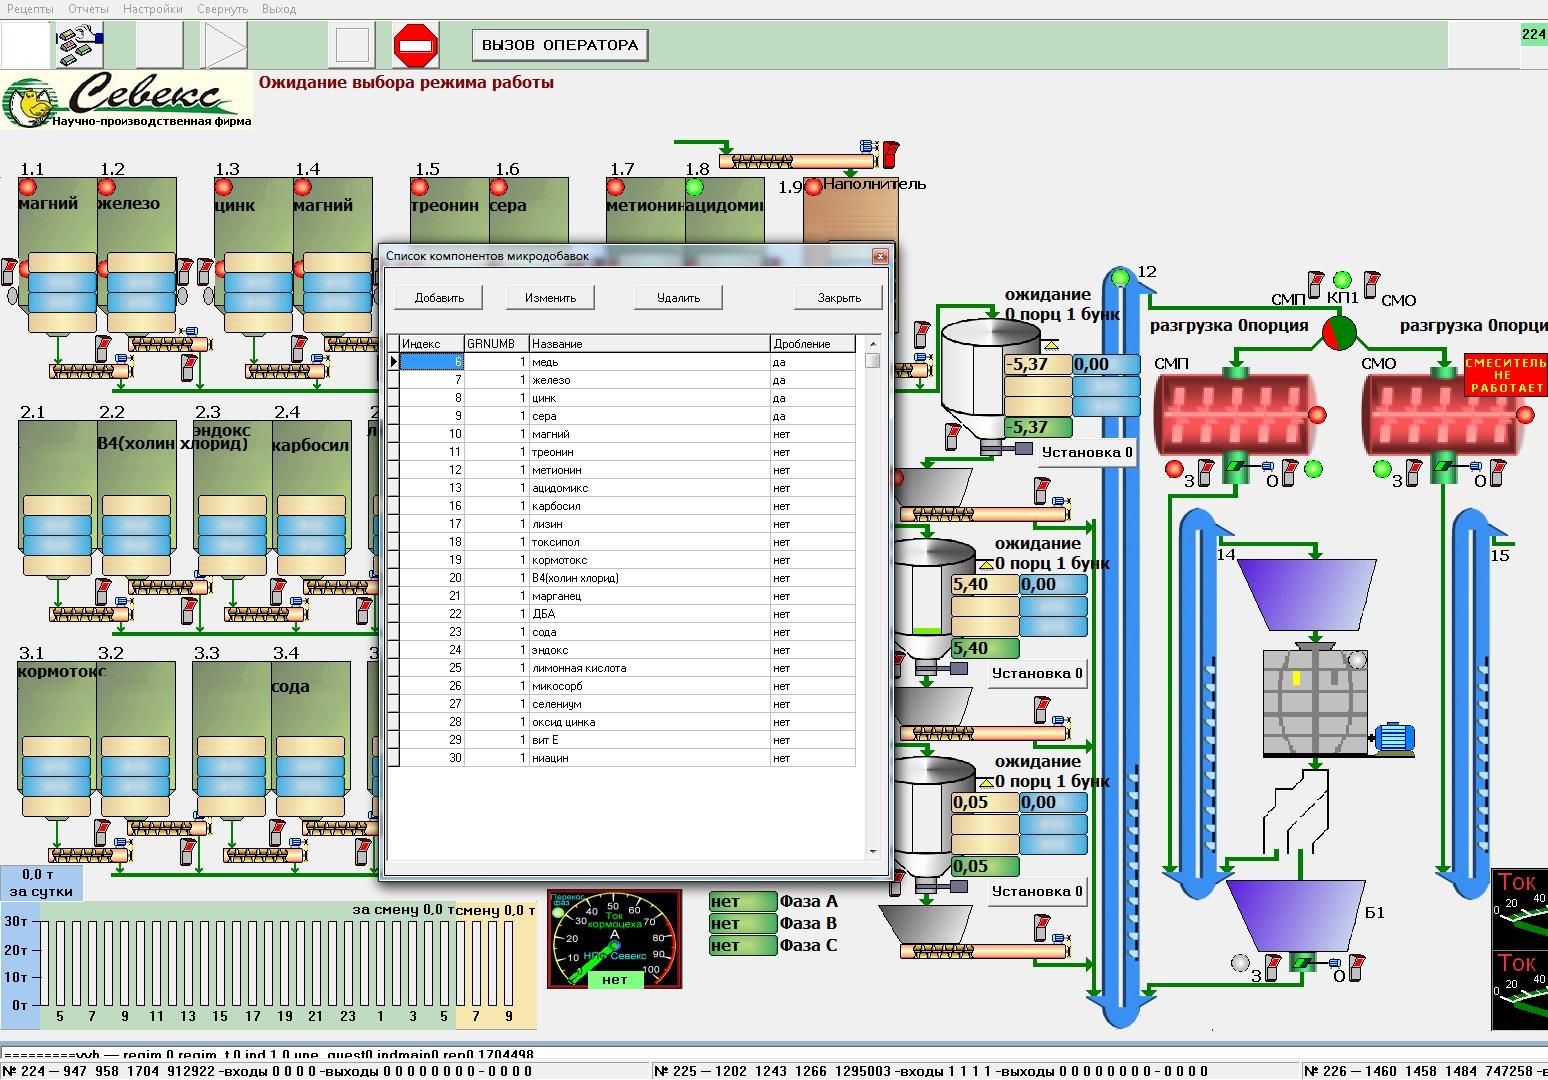The image size is (1548, 1080).
Task: Click red indicator lamp of hopper 1.1
Action: (27, 187)
